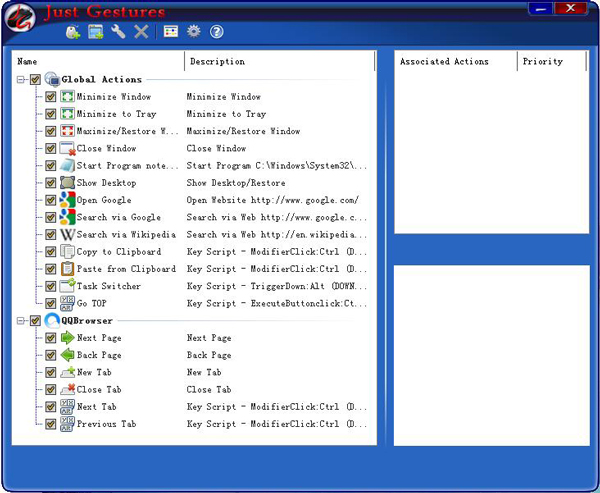Click the X delete icon in toolbar
This screenshot has height=493, width=600.
coord(141,32)
